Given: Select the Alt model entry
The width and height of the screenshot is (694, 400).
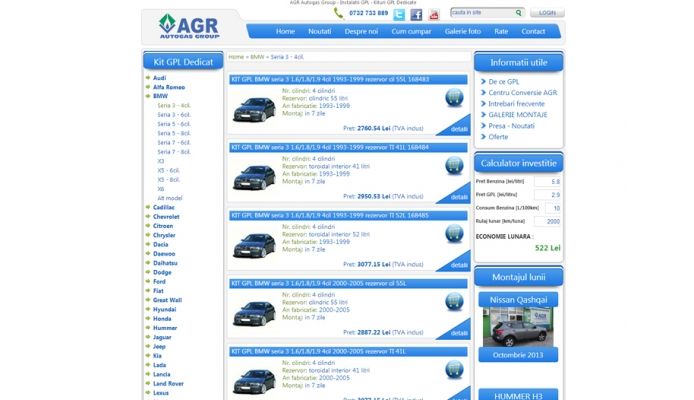Looking at the screenshot, I should pyautogui.click(x=170, y=198).
